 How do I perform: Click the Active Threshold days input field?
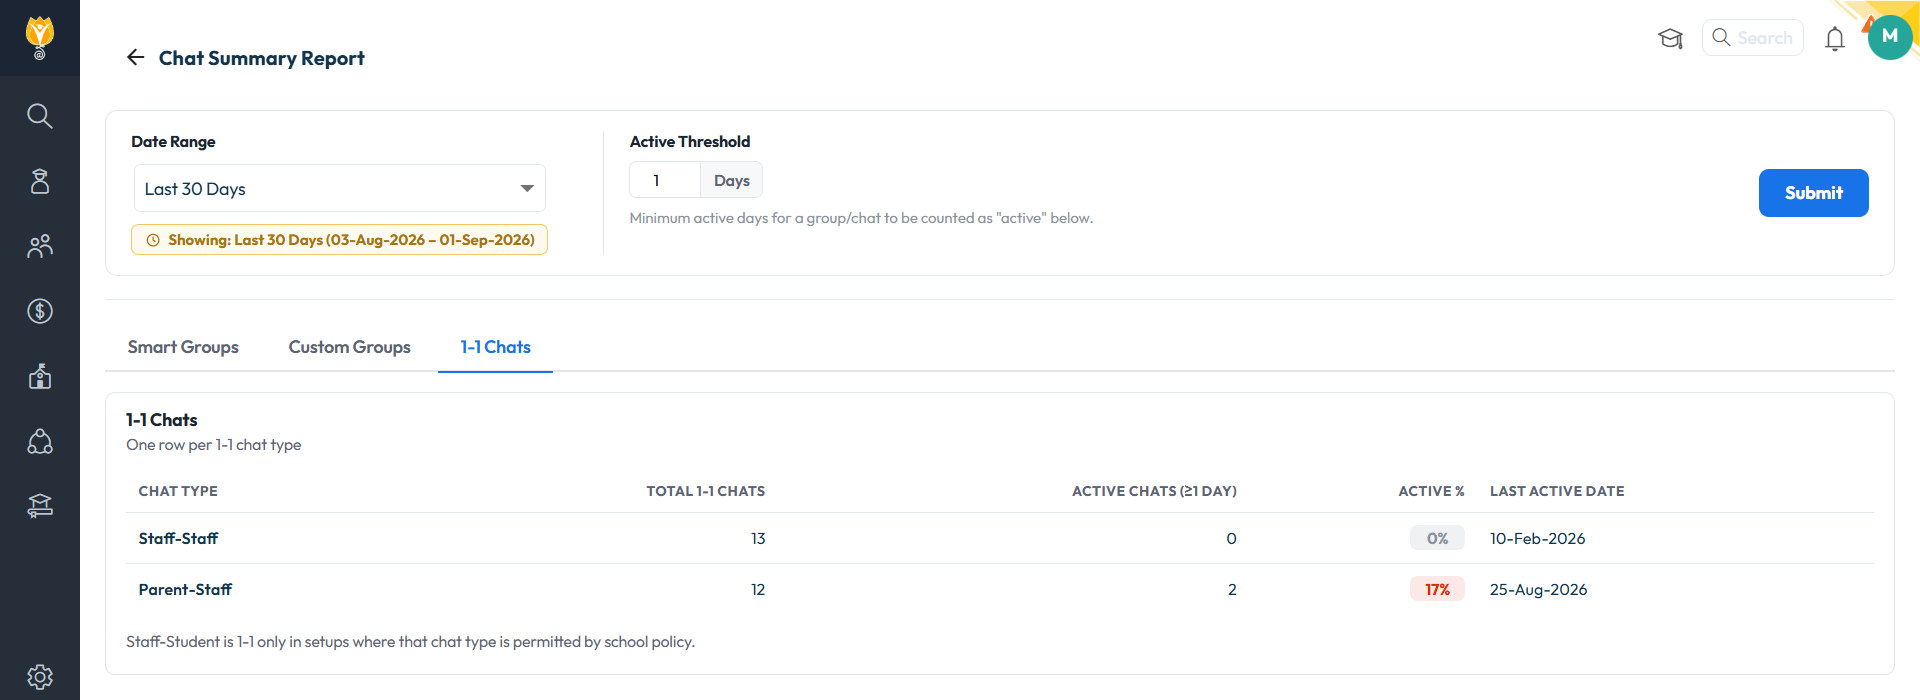pyautogui.click(x=665, y=180)
